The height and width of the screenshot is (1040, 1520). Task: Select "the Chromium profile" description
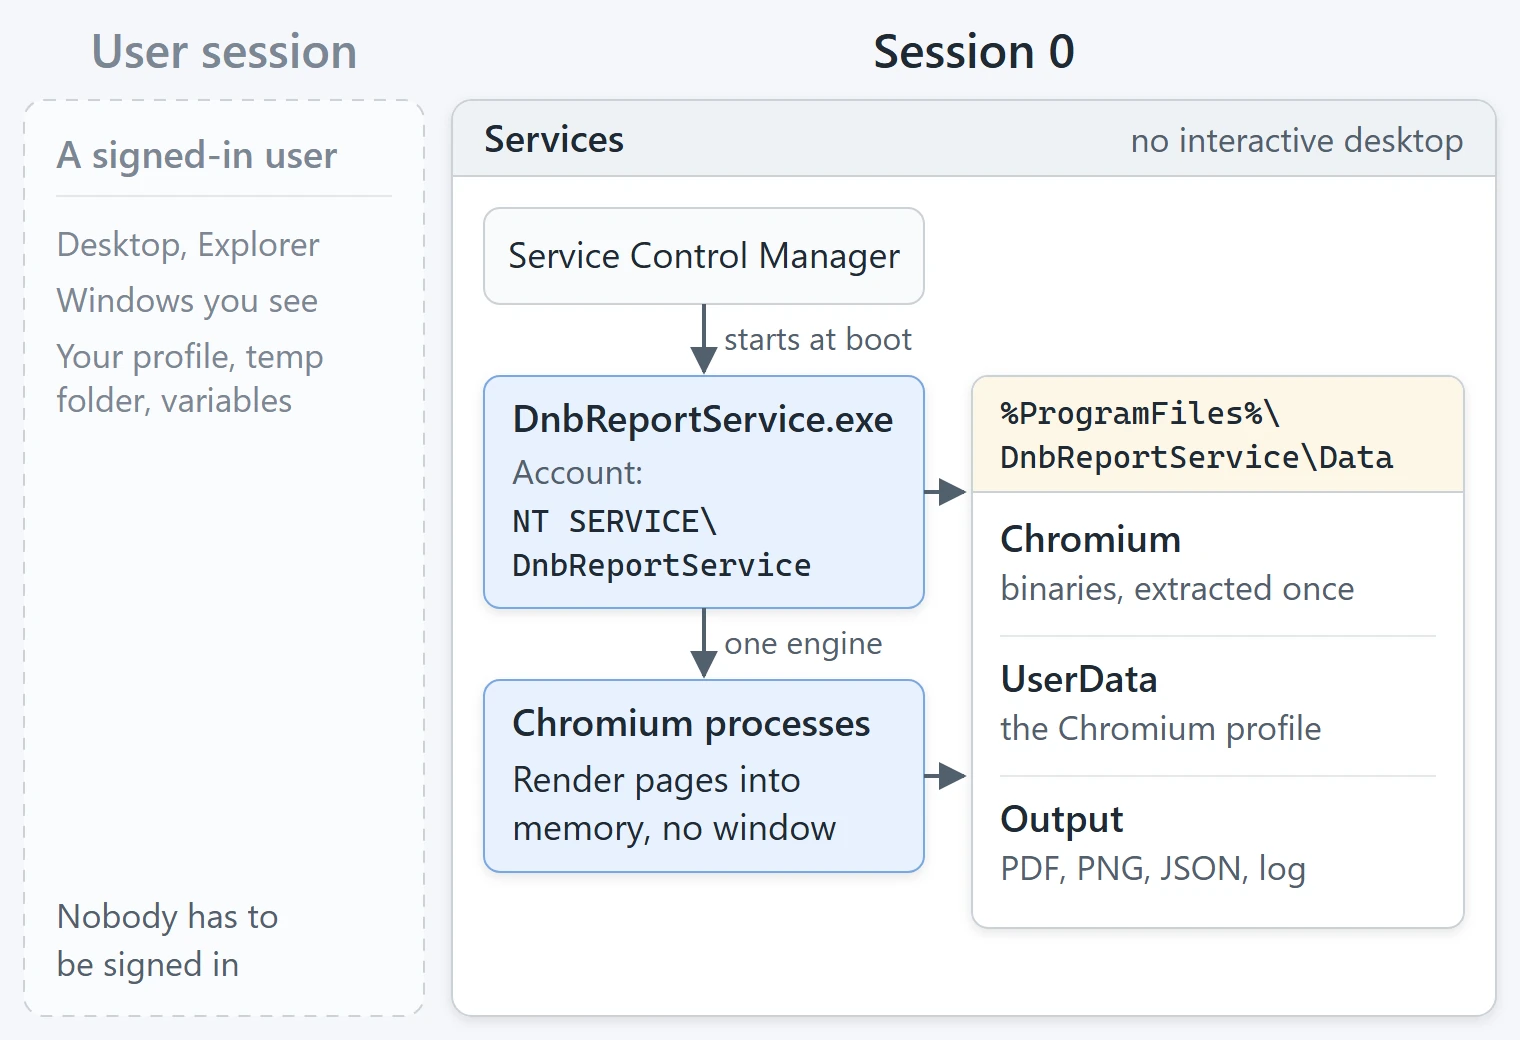pos(1161,729)
